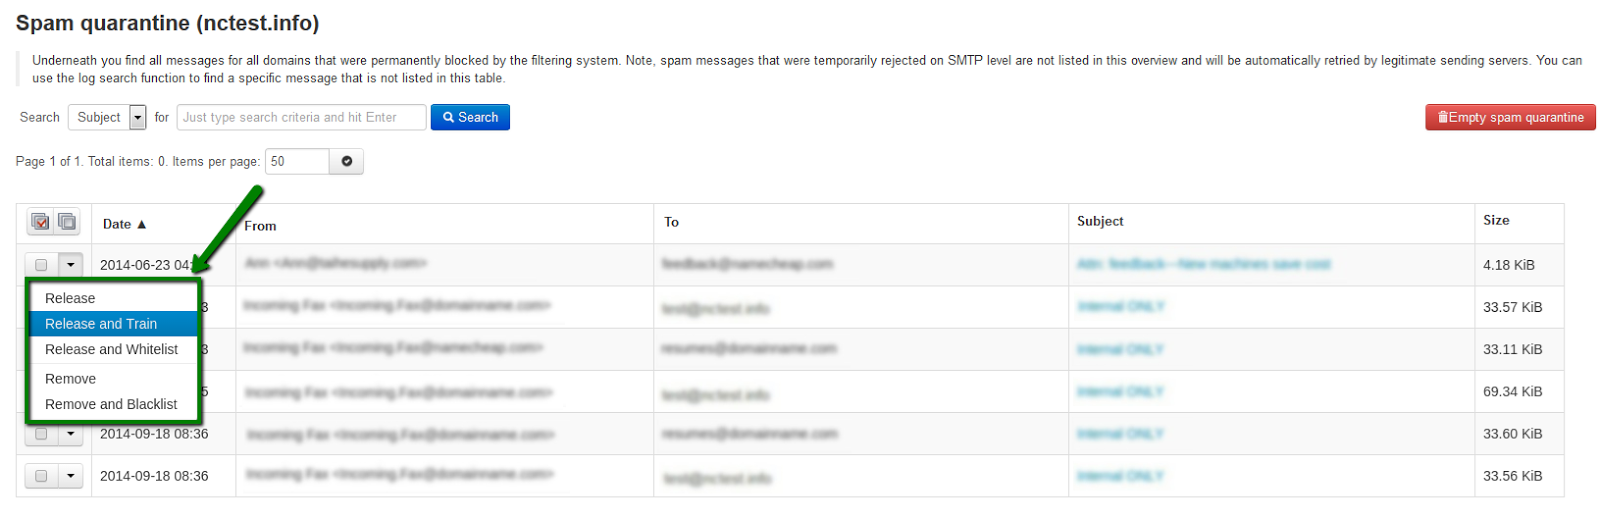
Task: Click the blue Search button
Action: click(470, 117)
